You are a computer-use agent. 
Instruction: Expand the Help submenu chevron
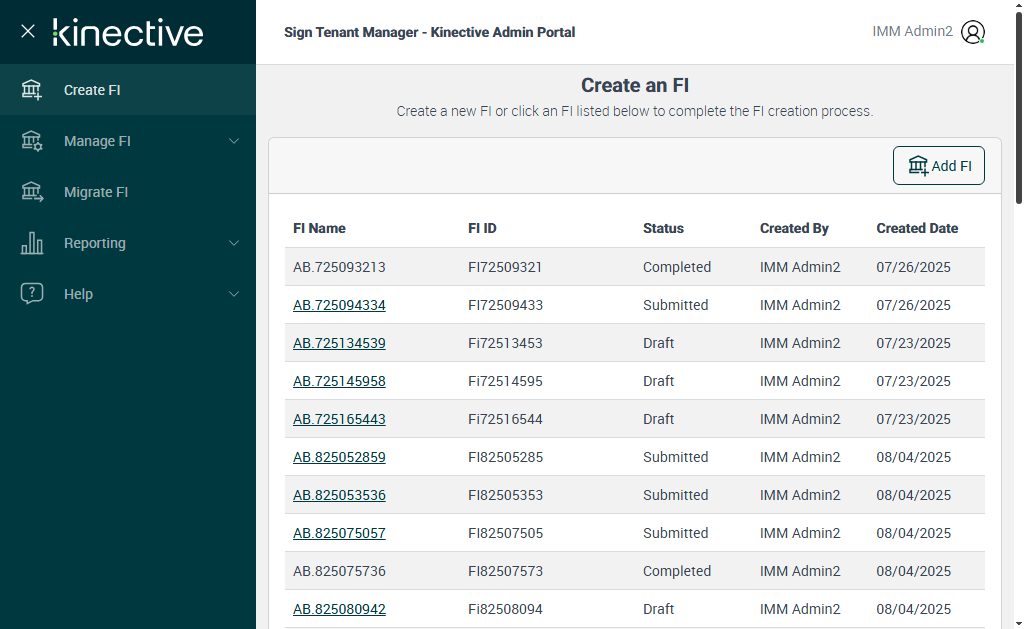(234, 294)
